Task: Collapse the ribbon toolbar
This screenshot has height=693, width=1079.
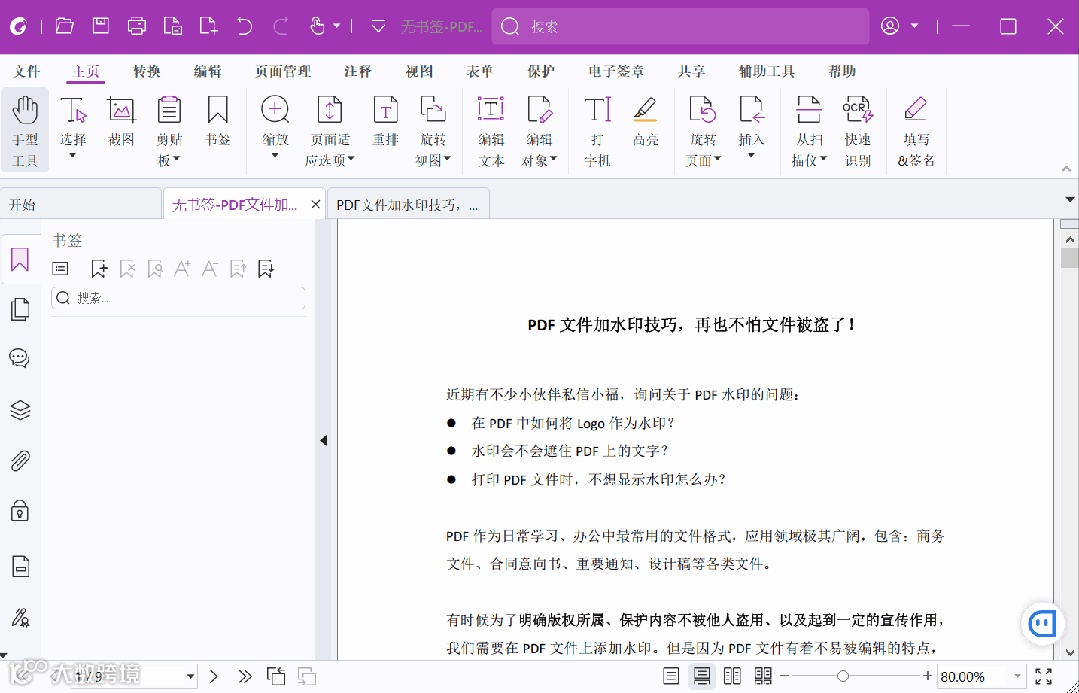Action: [x=1066, y=169]
